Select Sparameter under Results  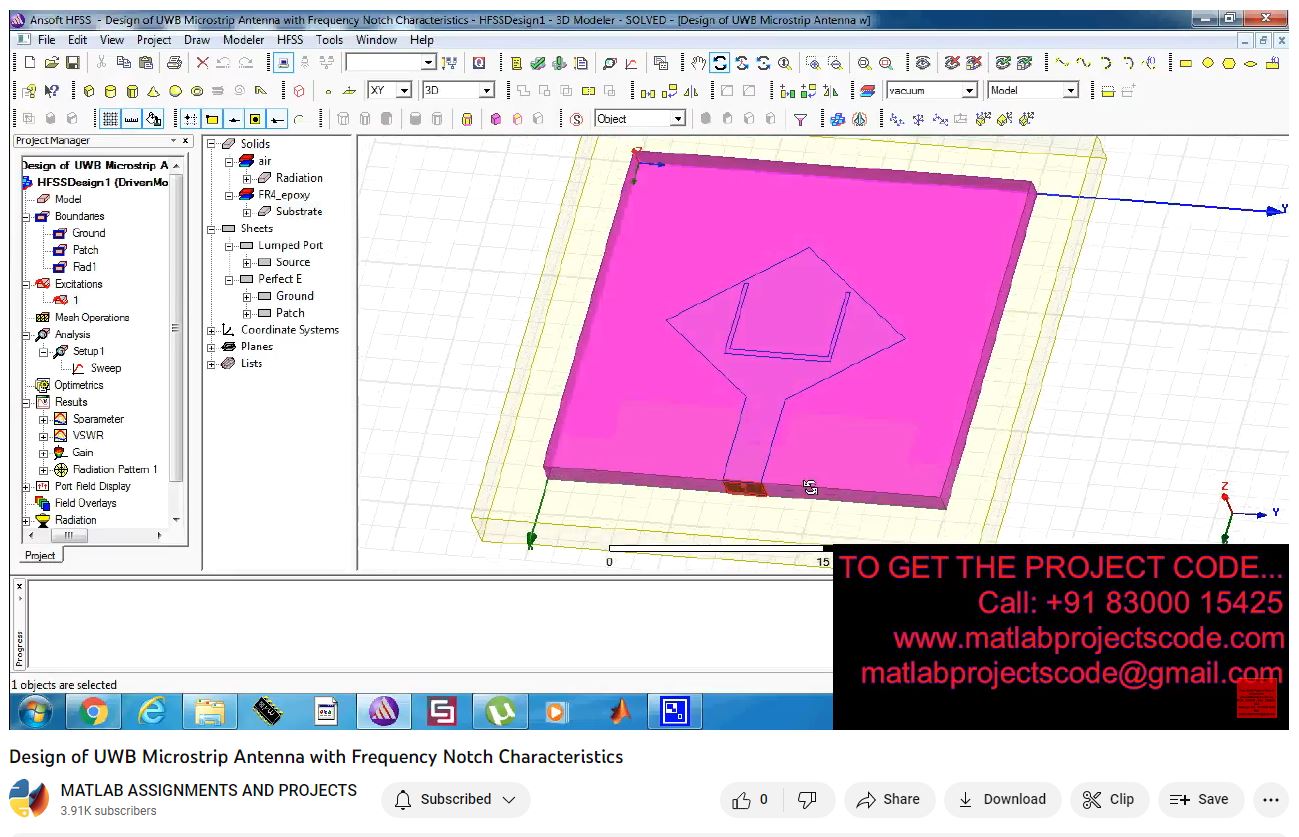click(x=98, y=419)
